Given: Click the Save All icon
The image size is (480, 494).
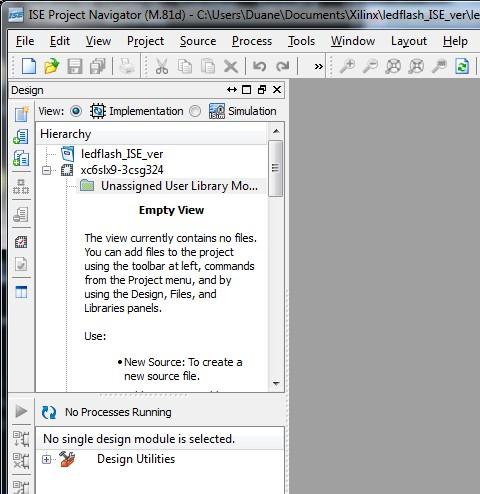Looking at the screenshot, I should [x=98, y=66].
